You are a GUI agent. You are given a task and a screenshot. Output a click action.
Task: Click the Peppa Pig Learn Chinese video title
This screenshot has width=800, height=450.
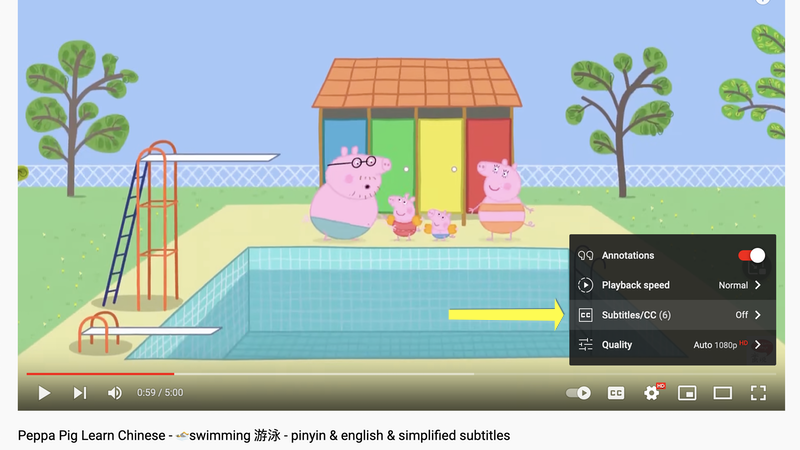tap(264, 436)
